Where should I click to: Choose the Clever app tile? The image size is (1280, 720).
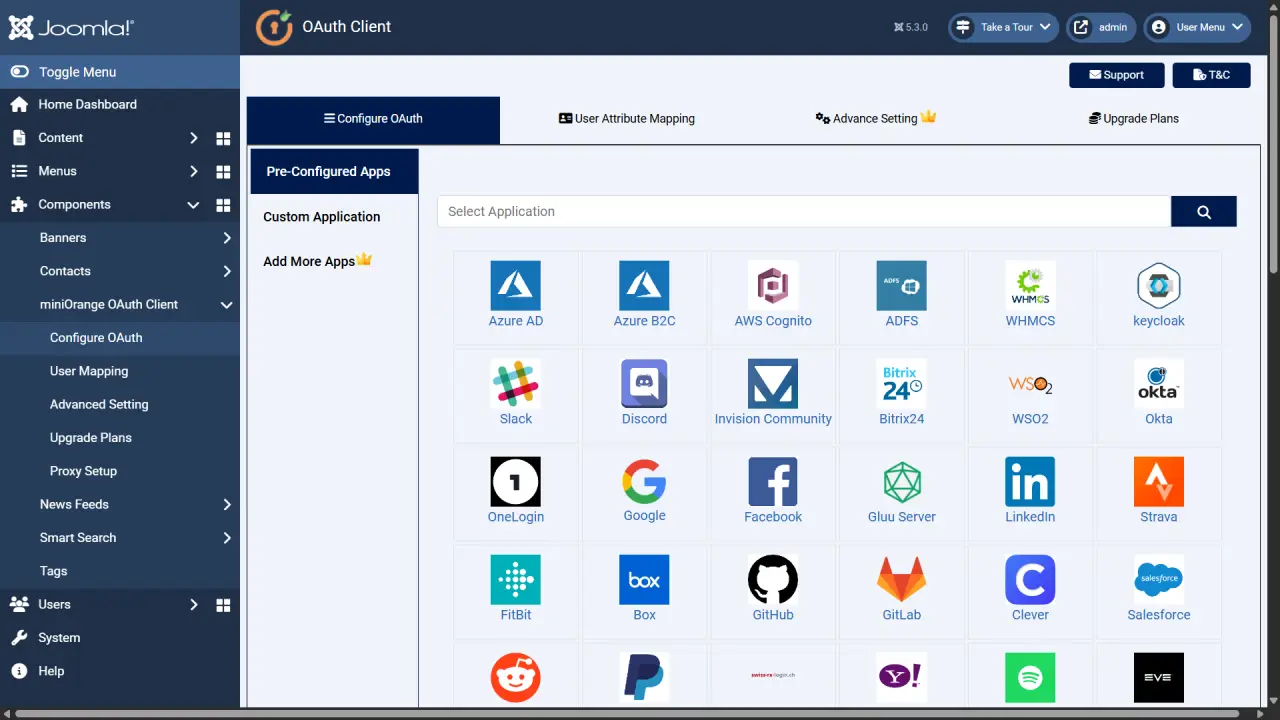[1030, 580]
